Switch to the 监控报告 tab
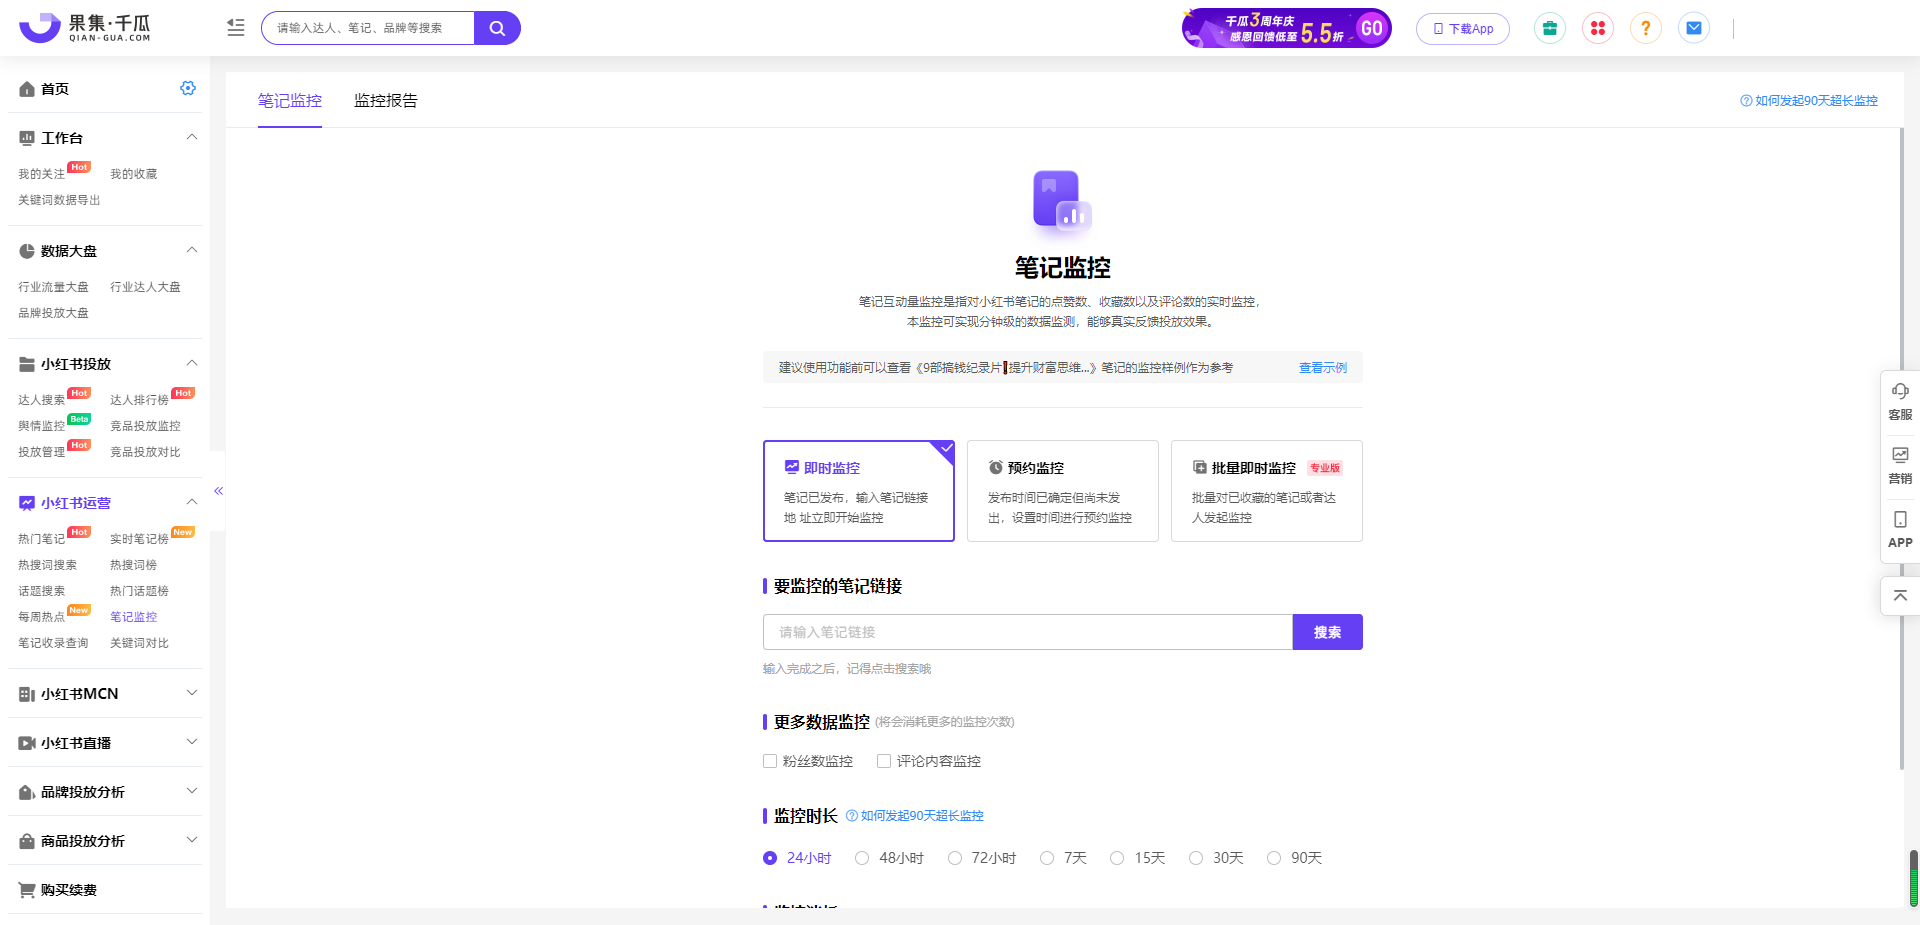The image size is (1920, 925). [x=386, y=100]
